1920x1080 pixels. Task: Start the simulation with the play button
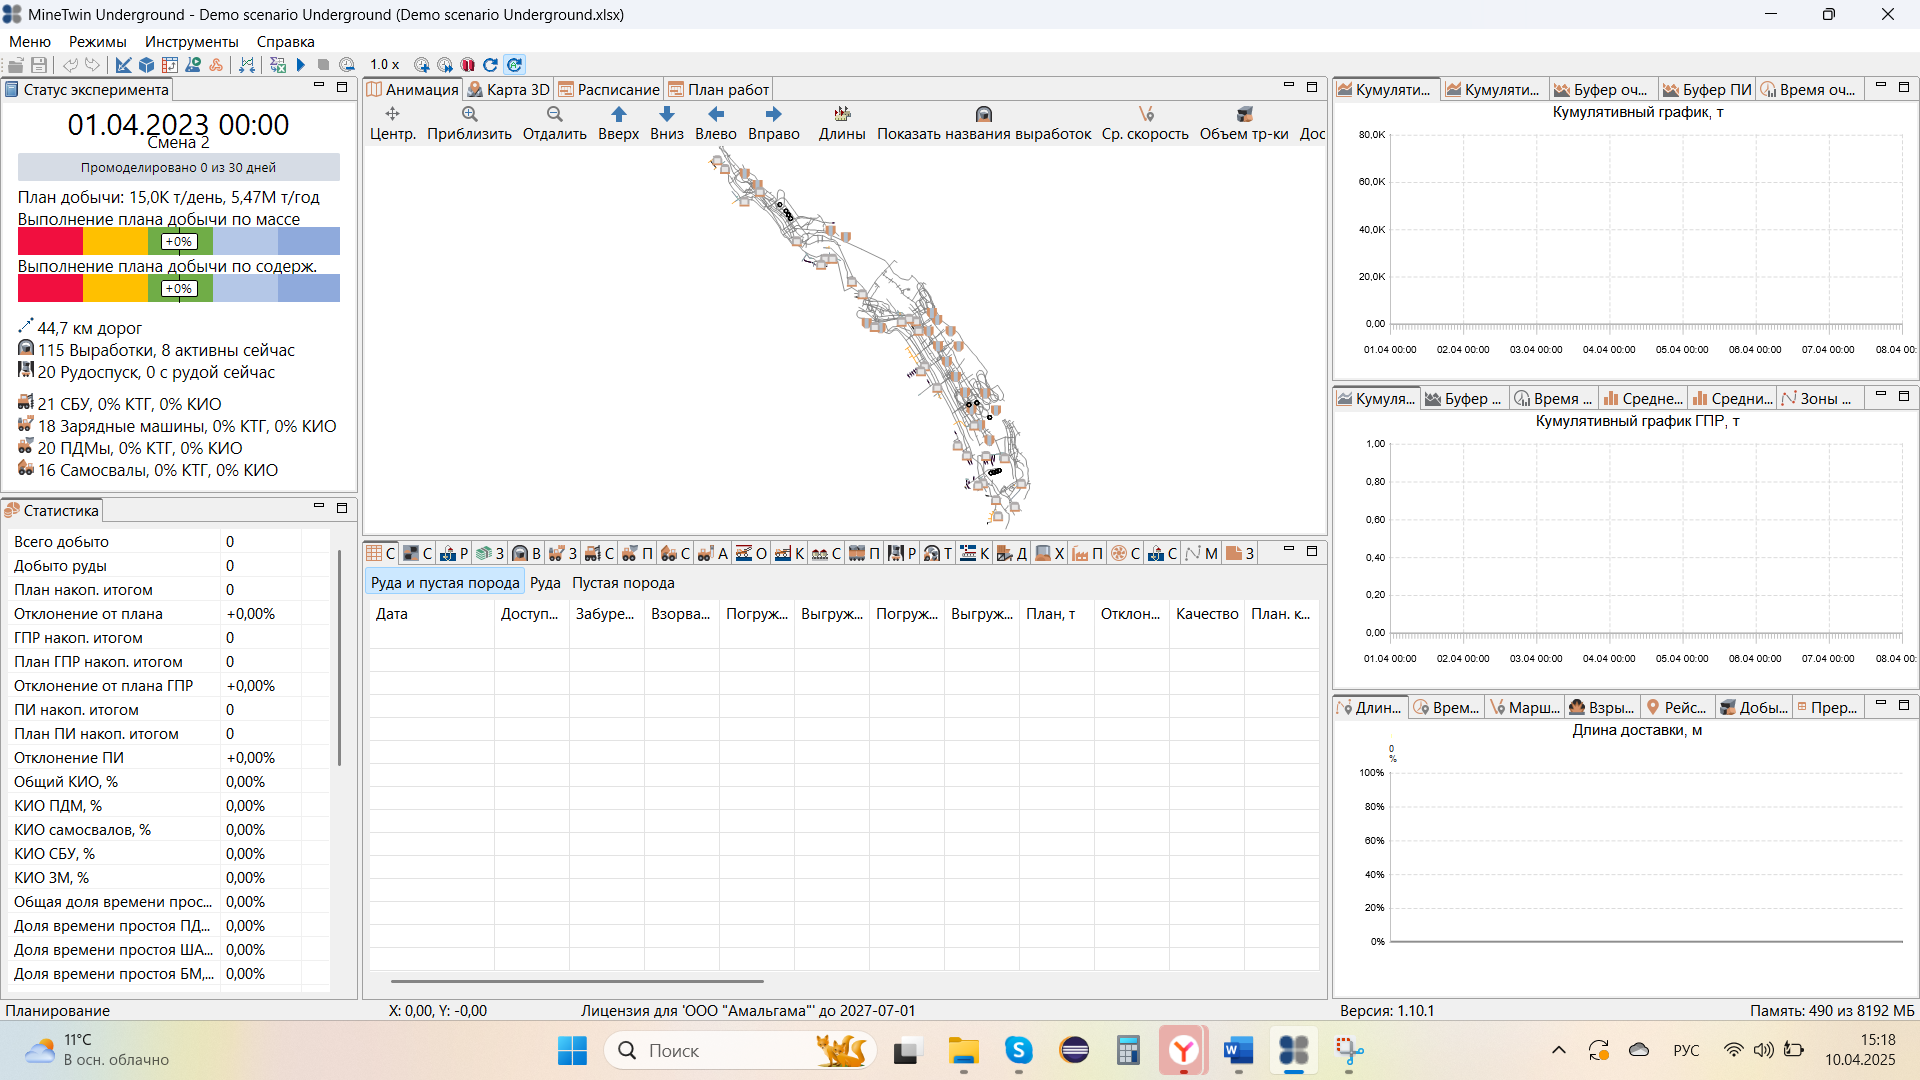(301, 65)
